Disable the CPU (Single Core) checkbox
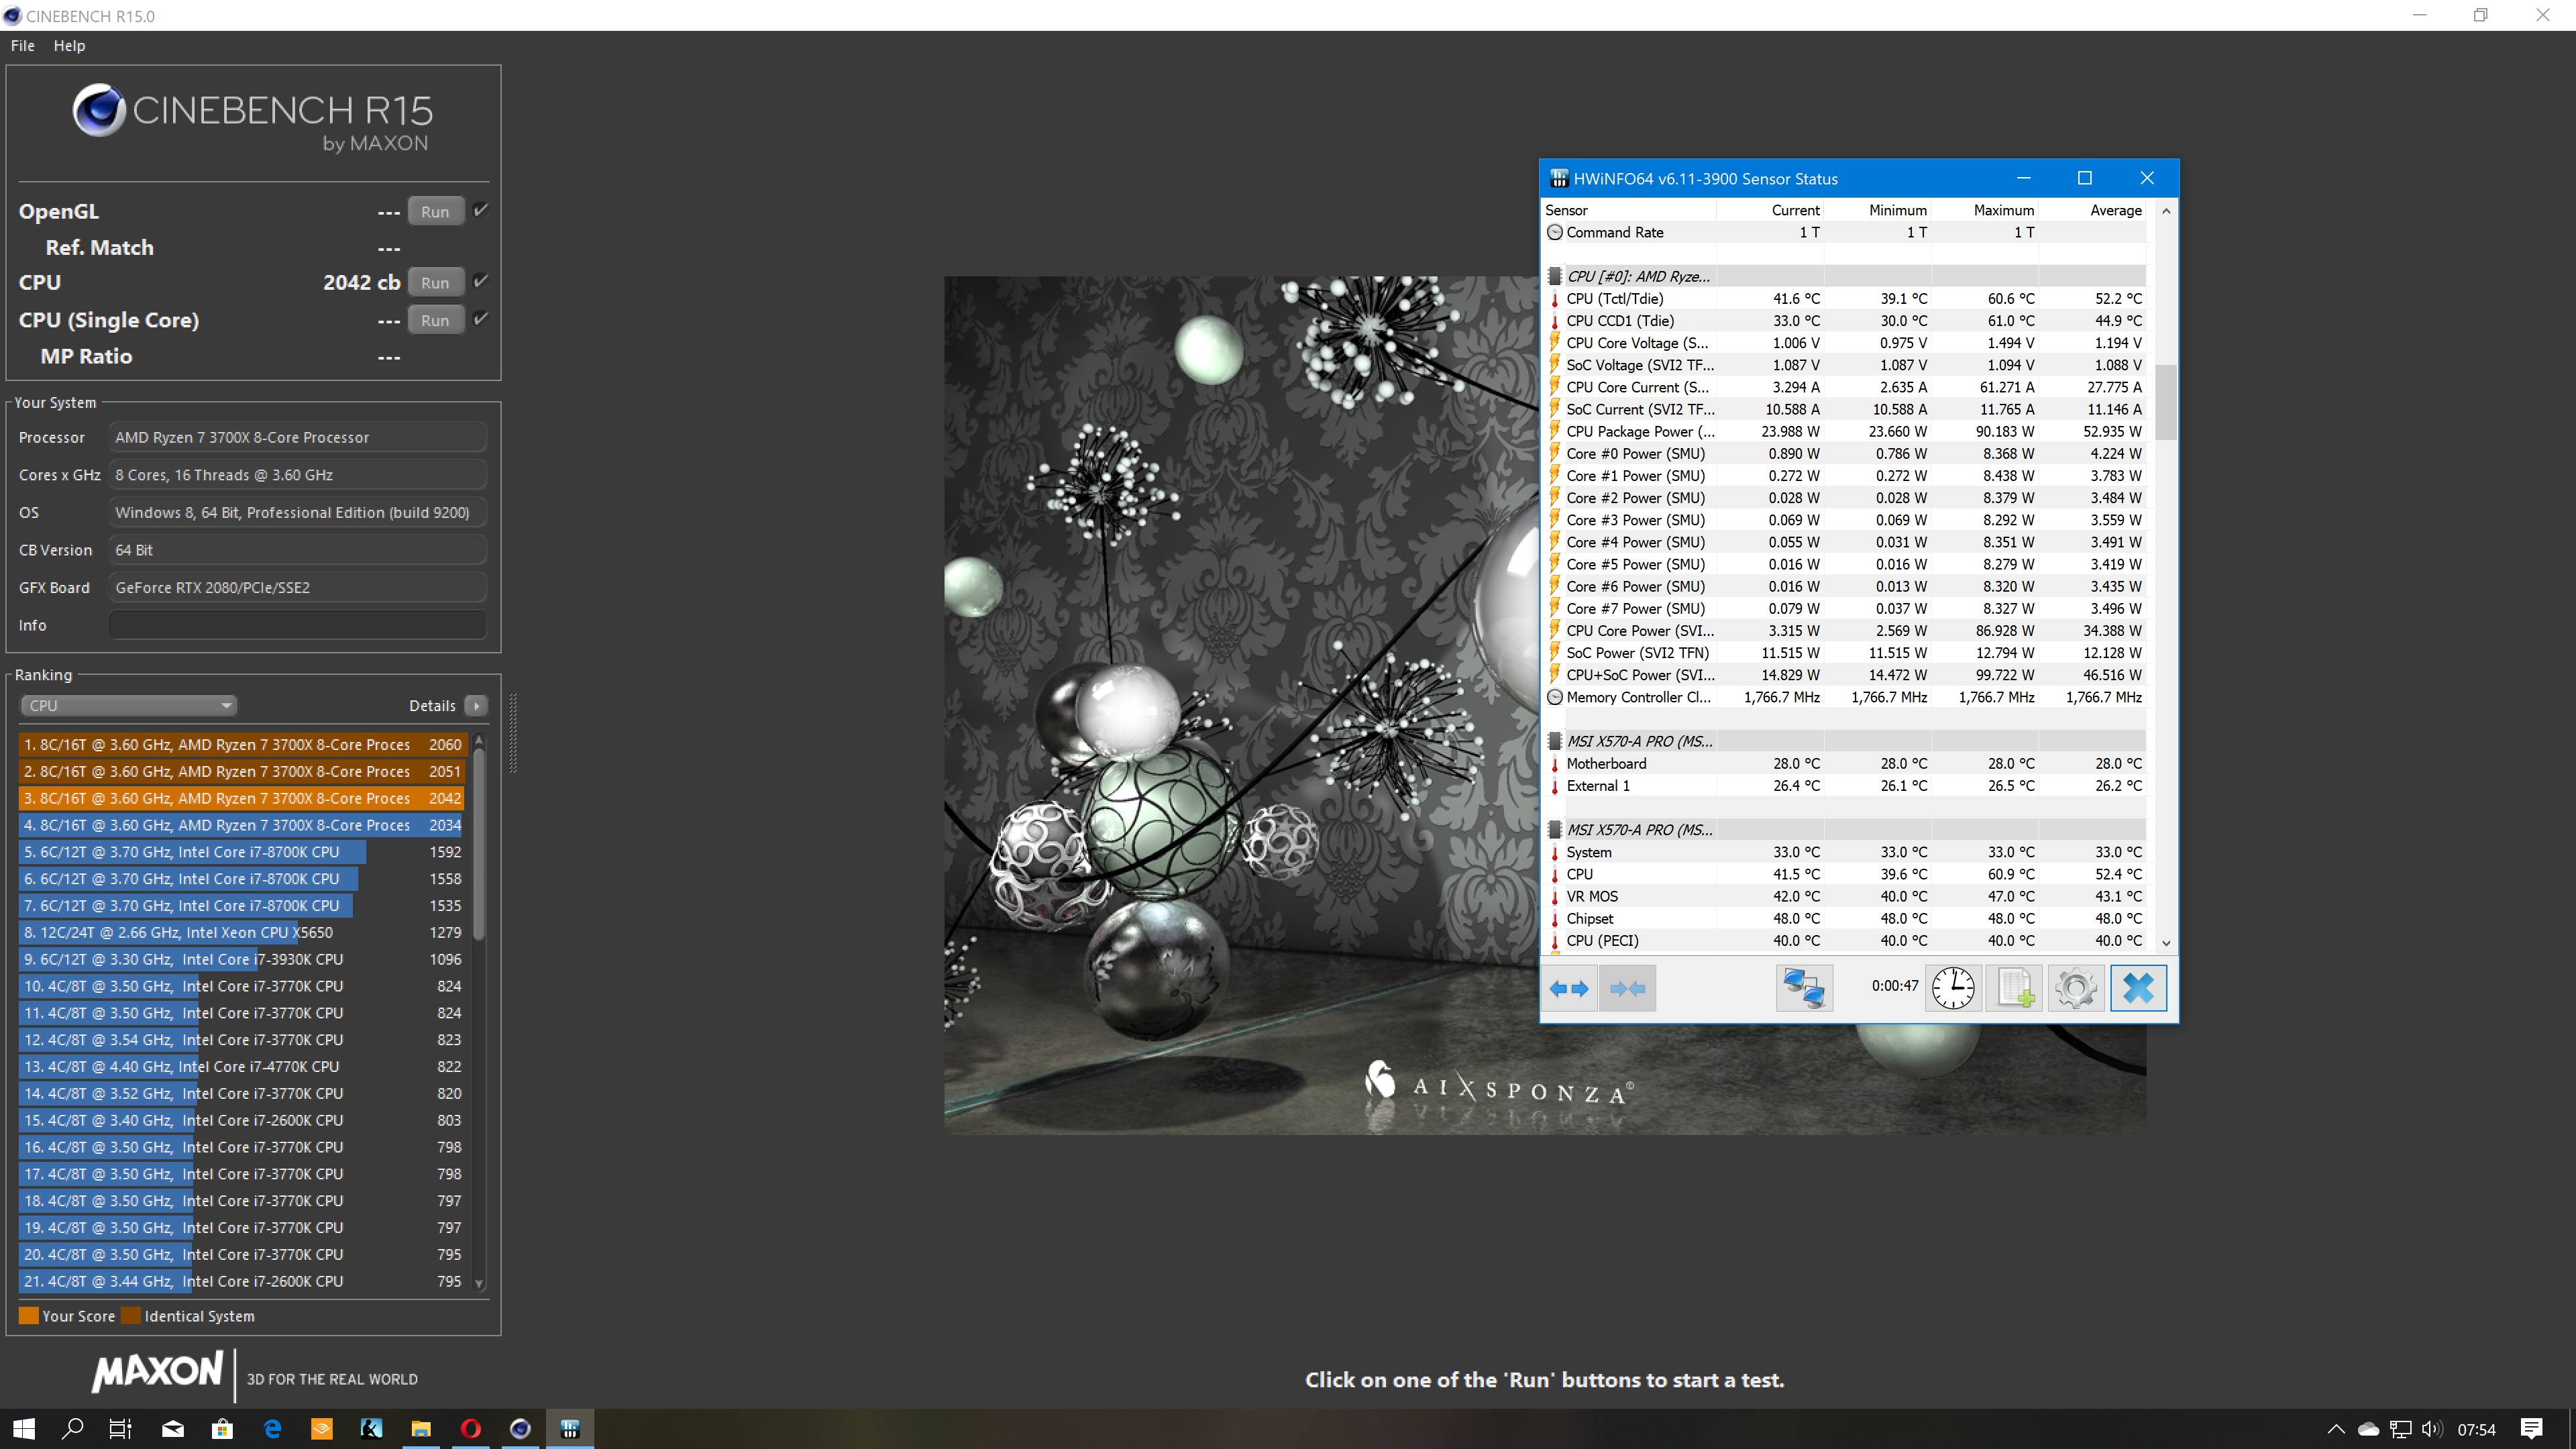The height and width of the screenshot is (1449, 2576). [481, 319]
